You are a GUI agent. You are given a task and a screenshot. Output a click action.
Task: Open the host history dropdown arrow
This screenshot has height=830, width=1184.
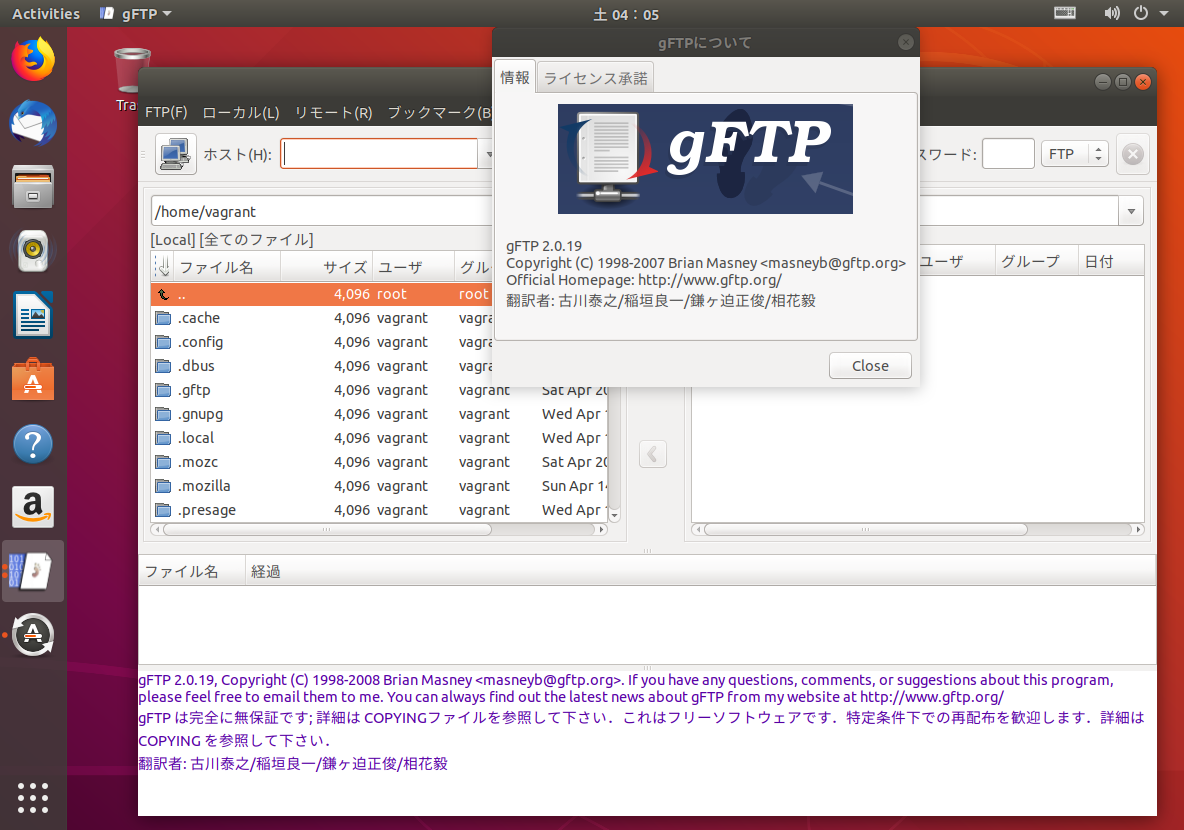[x=489, y=153]
